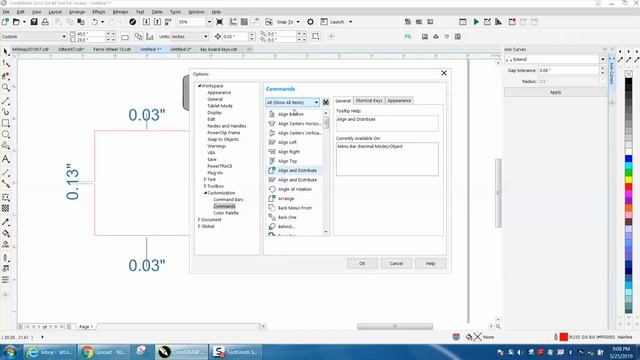Select the Zoom magnifier tool
Screen dimensions: 640x360
[6, 87]
